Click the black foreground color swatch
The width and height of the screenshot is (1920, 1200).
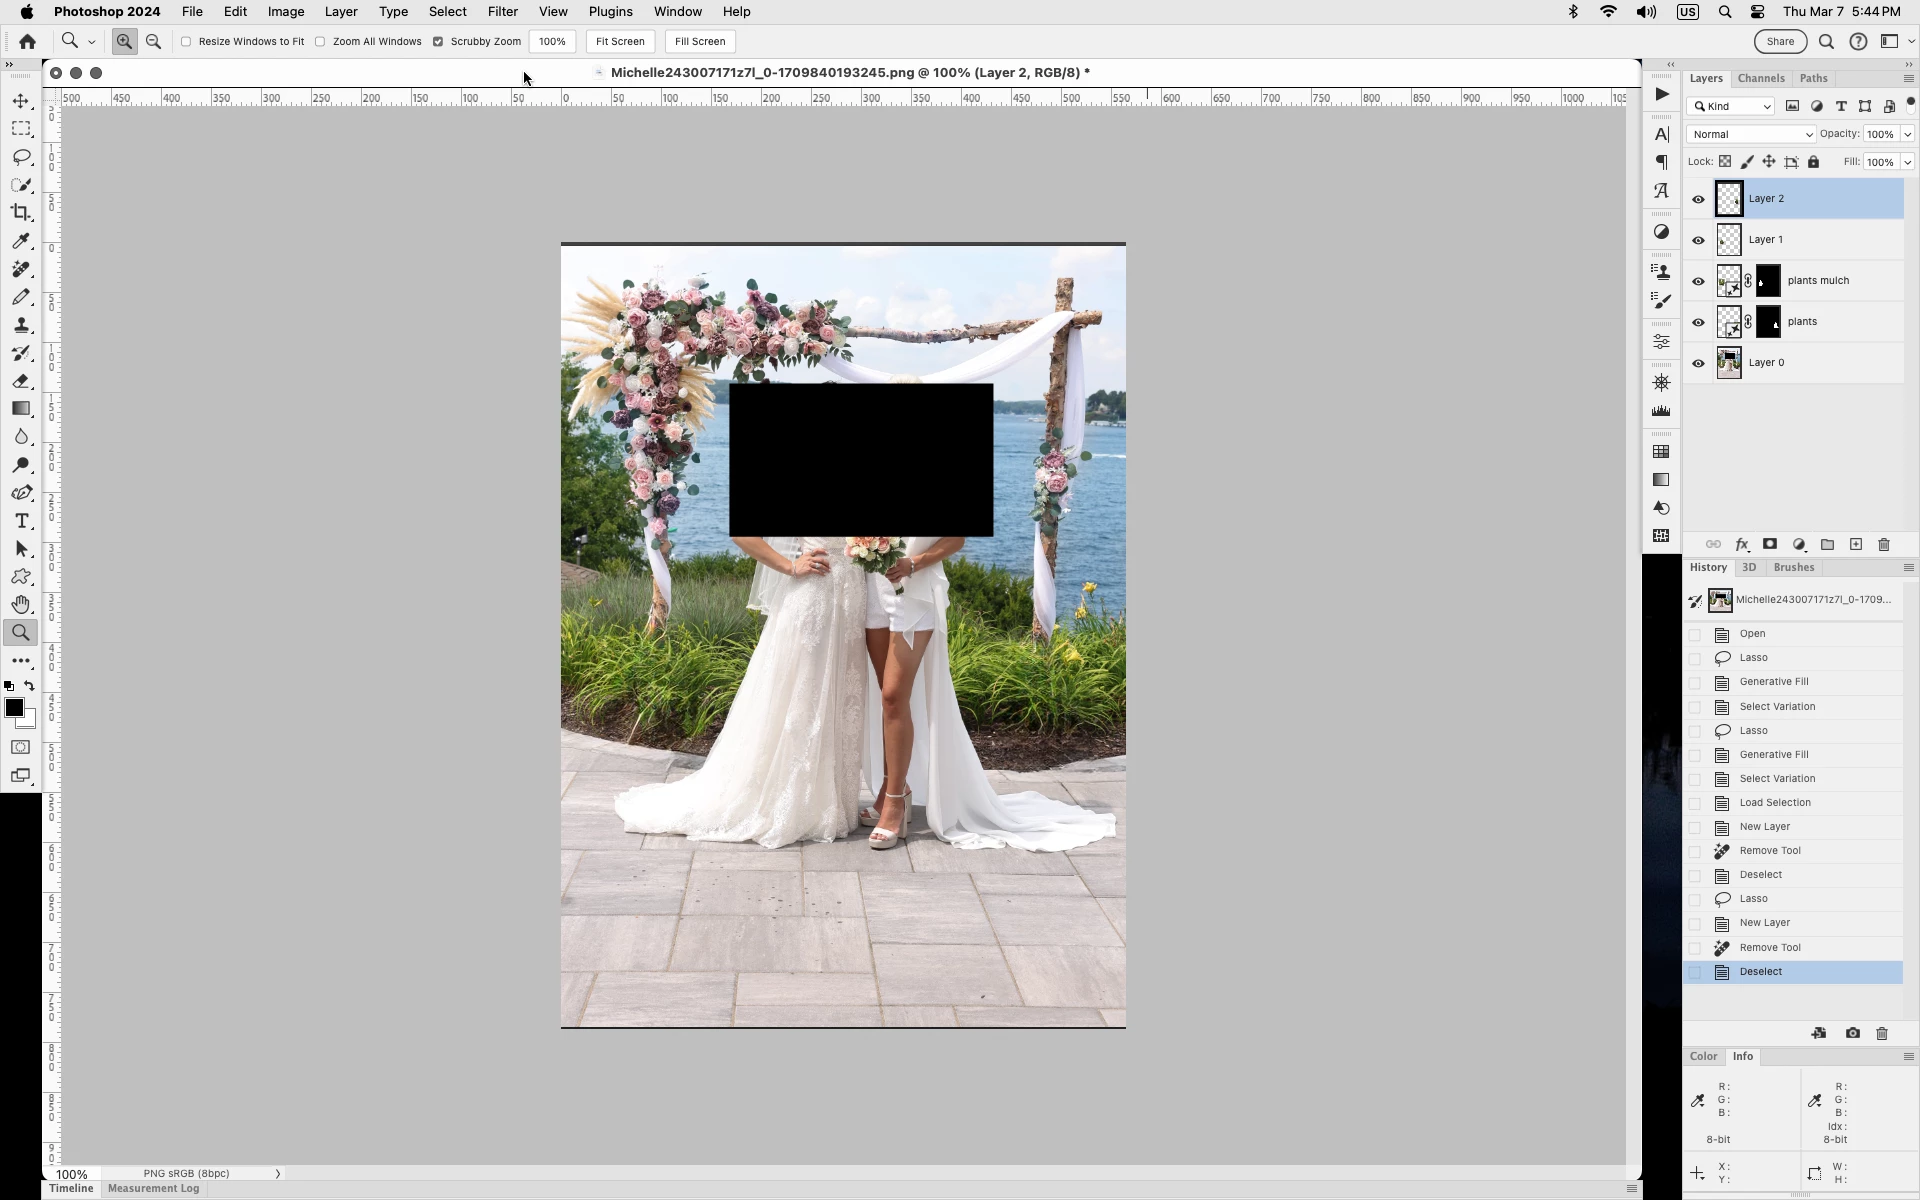pyautogui.click(x=14, y=708)
